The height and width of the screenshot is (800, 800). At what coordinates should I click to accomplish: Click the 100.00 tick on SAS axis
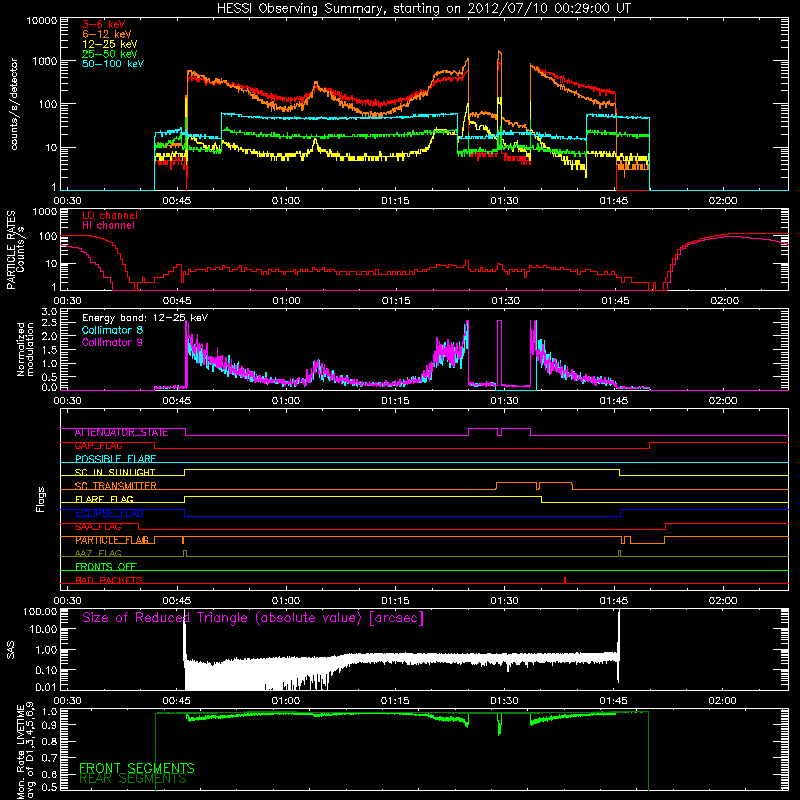click(40, 611)
